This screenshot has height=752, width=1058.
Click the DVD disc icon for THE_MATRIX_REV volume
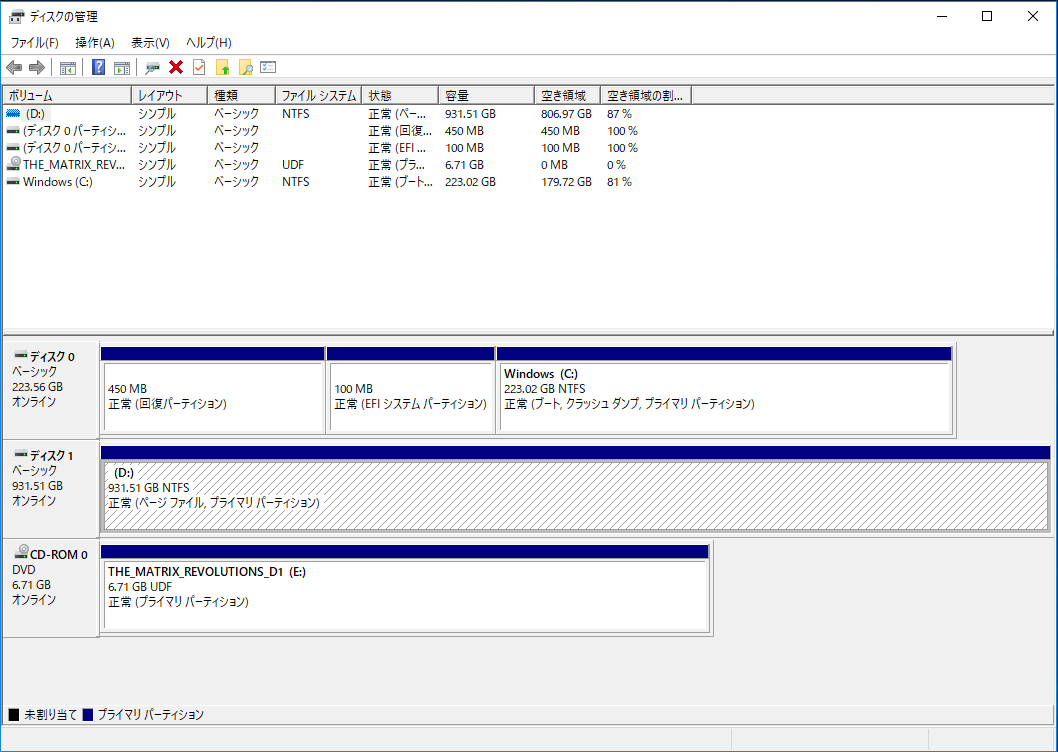tap(13, 164)
